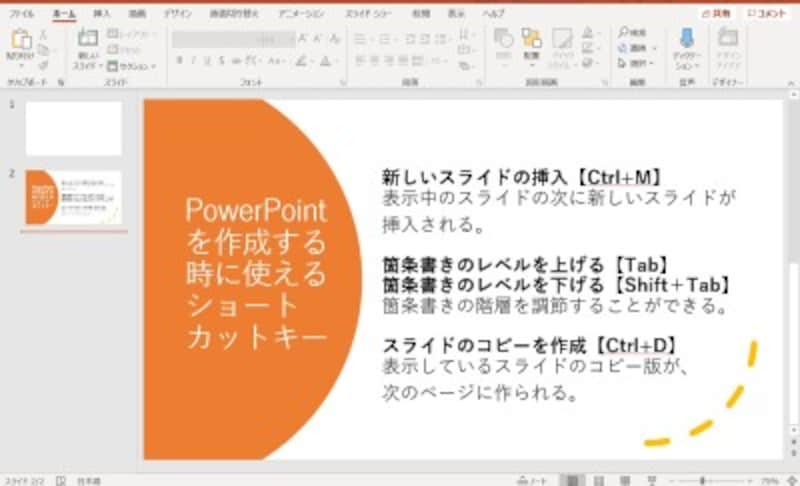Click the Shape Fill paint bucket icon
The height and width of the screenshot is (486, 800).
pos(588,33)
